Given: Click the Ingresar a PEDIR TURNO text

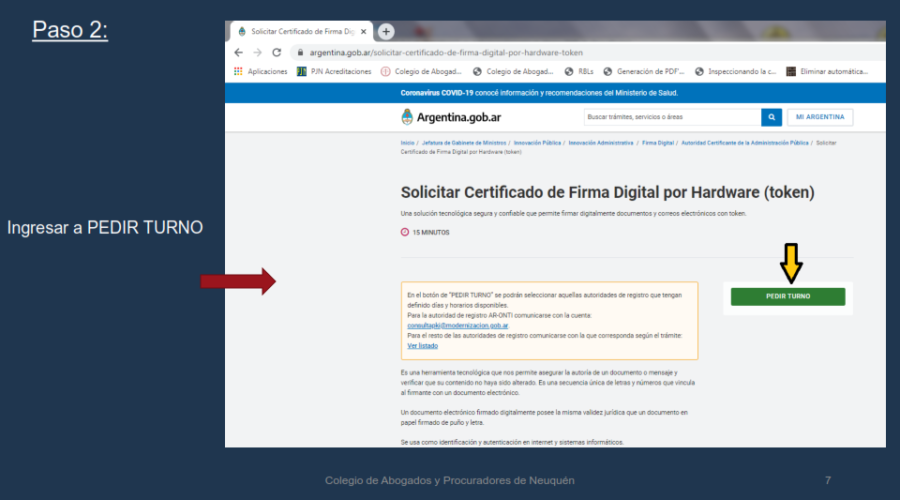Looking at the screenshot, I should 105,228.
